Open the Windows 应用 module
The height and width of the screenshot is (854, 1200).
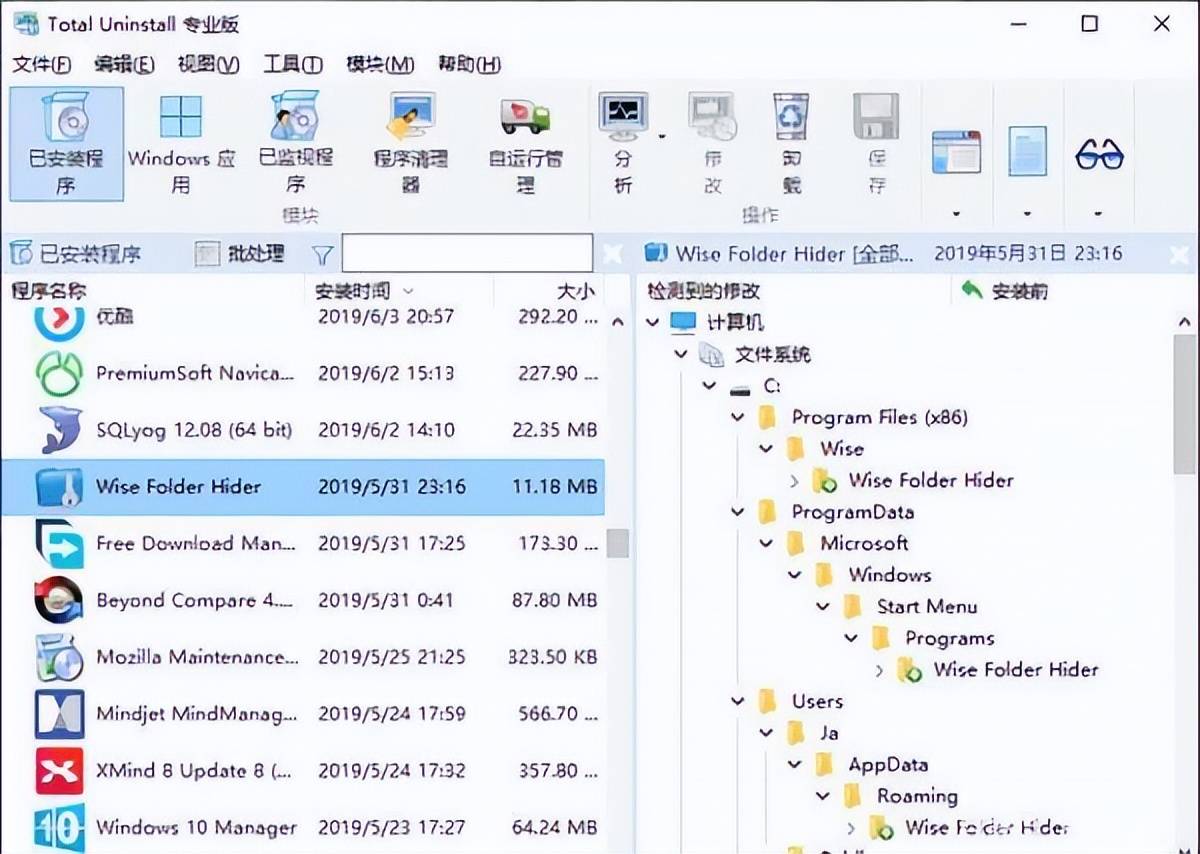tap(181, 143)
